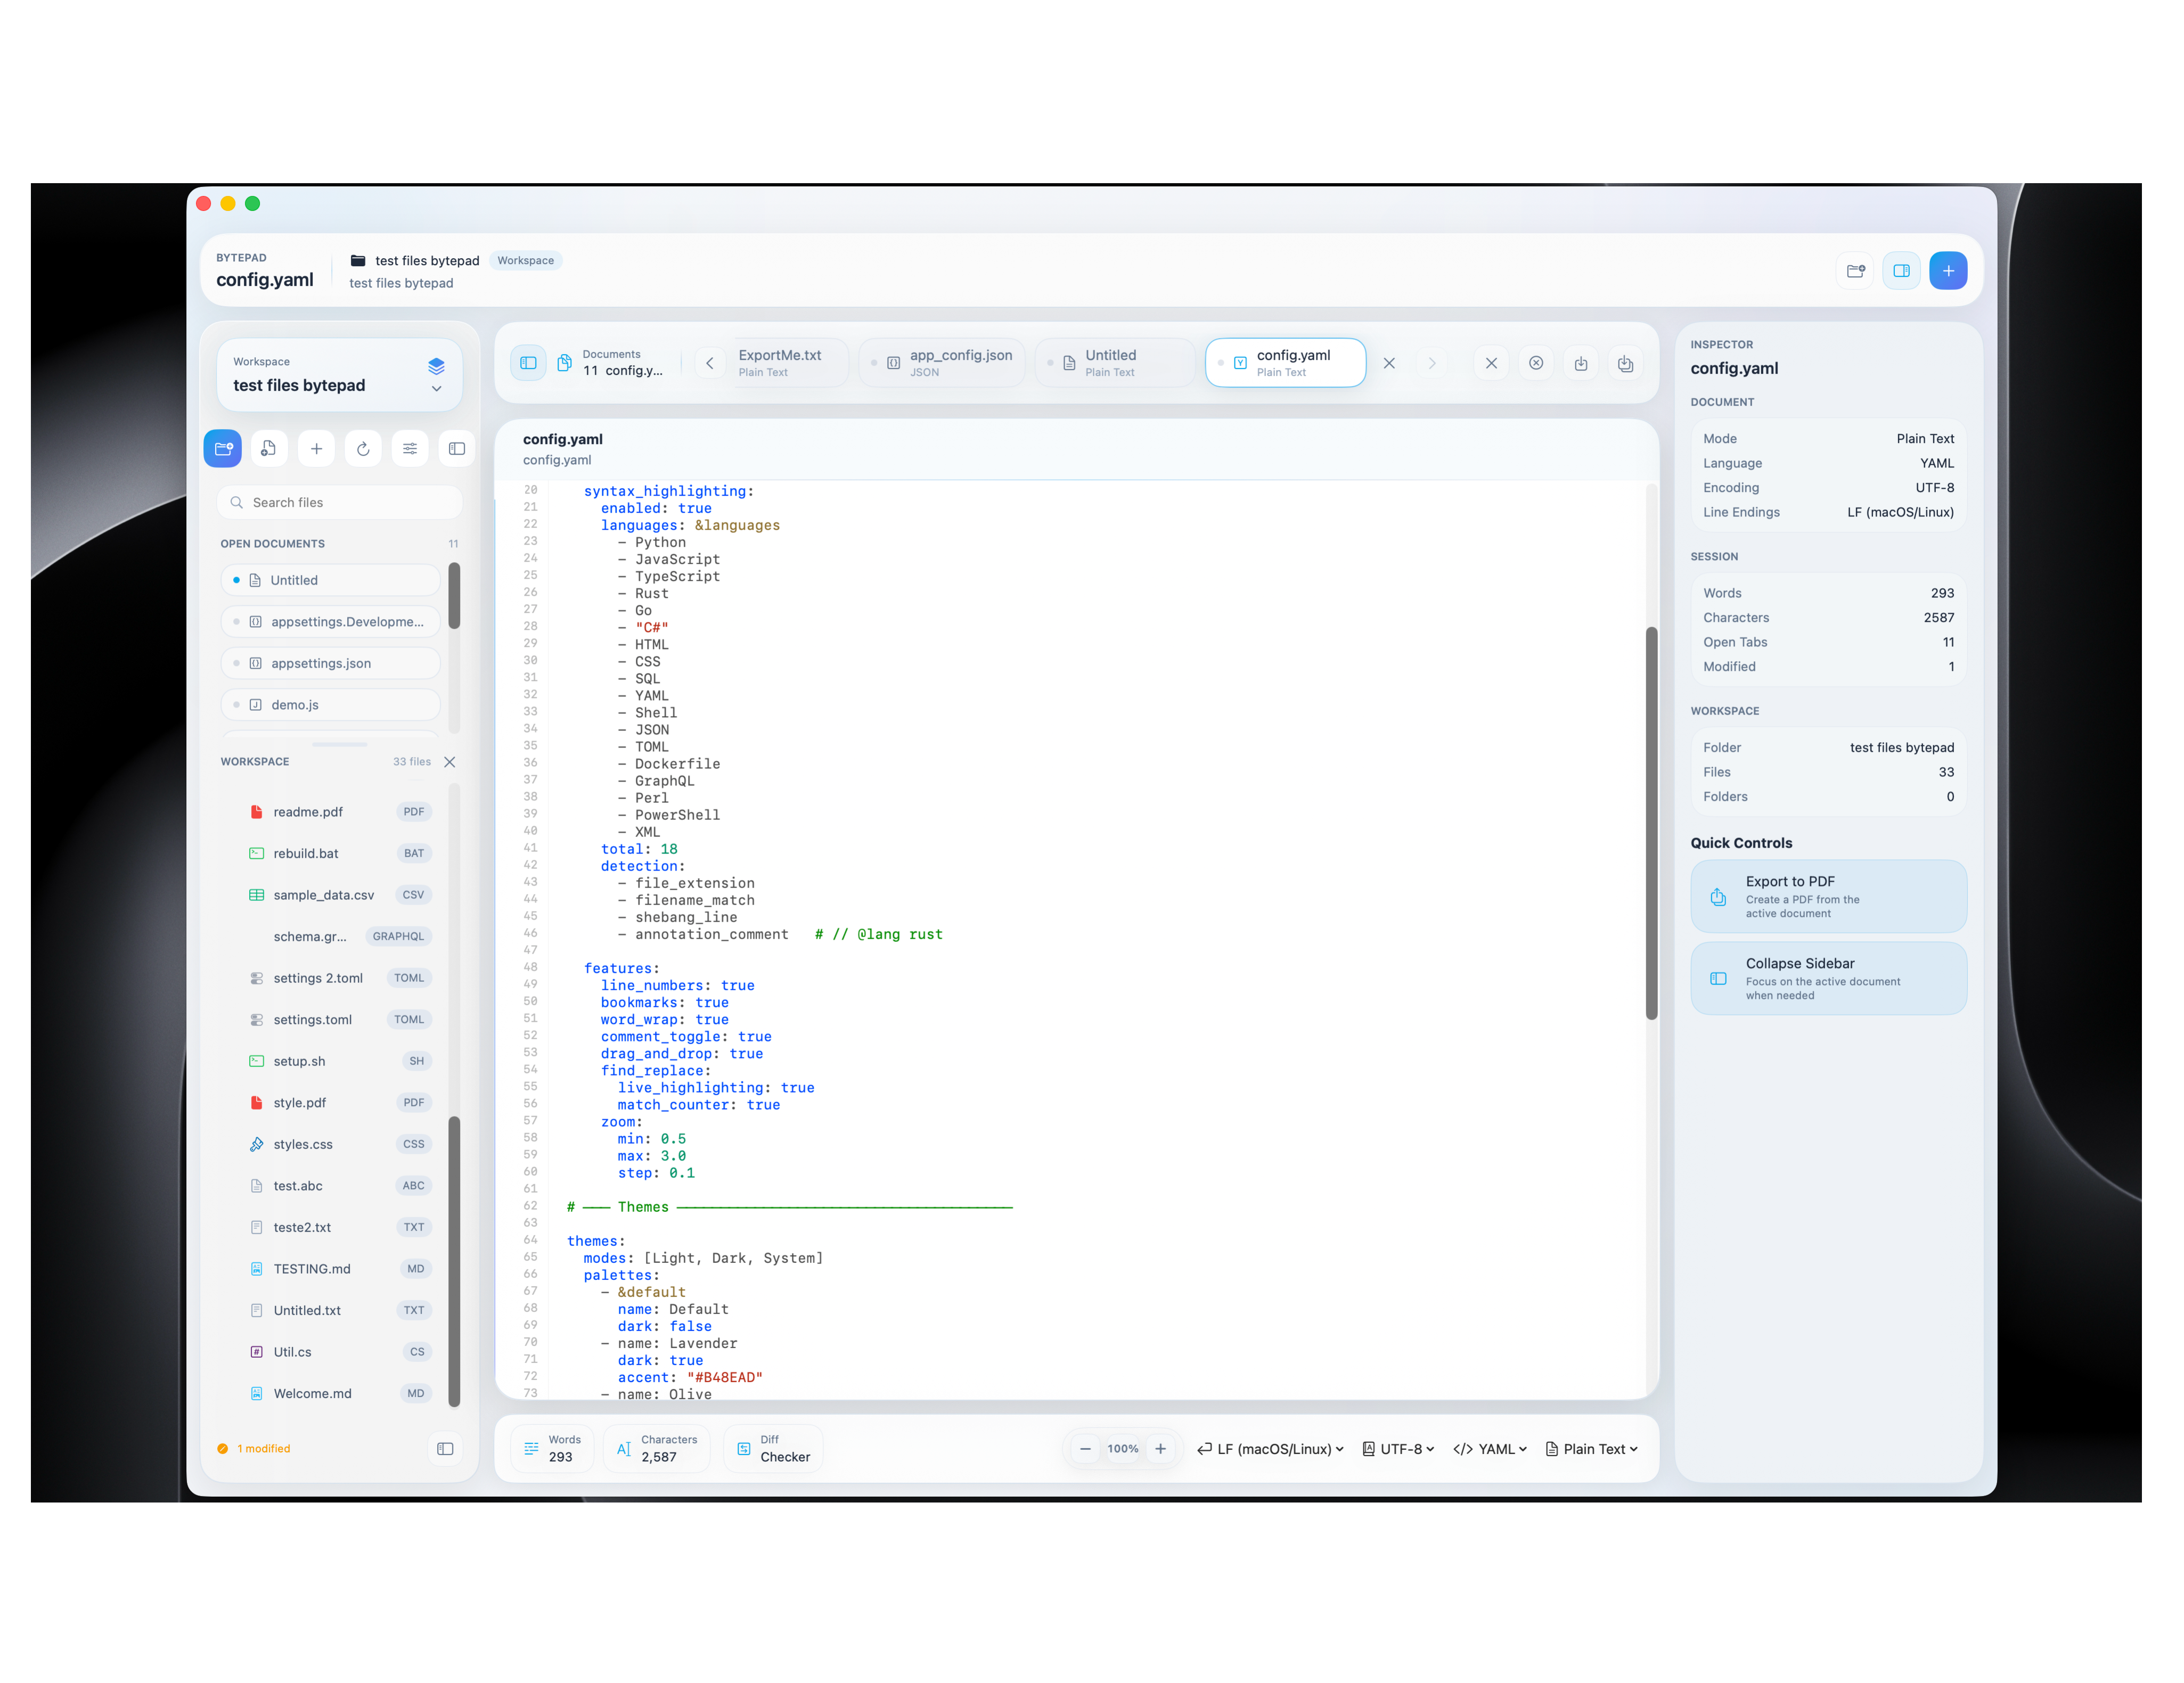Image resolution: width=2184 pixels, height=1683 pixels.
Task: Click the download icon in the tab bar
Action: (x=1581, y=363)
